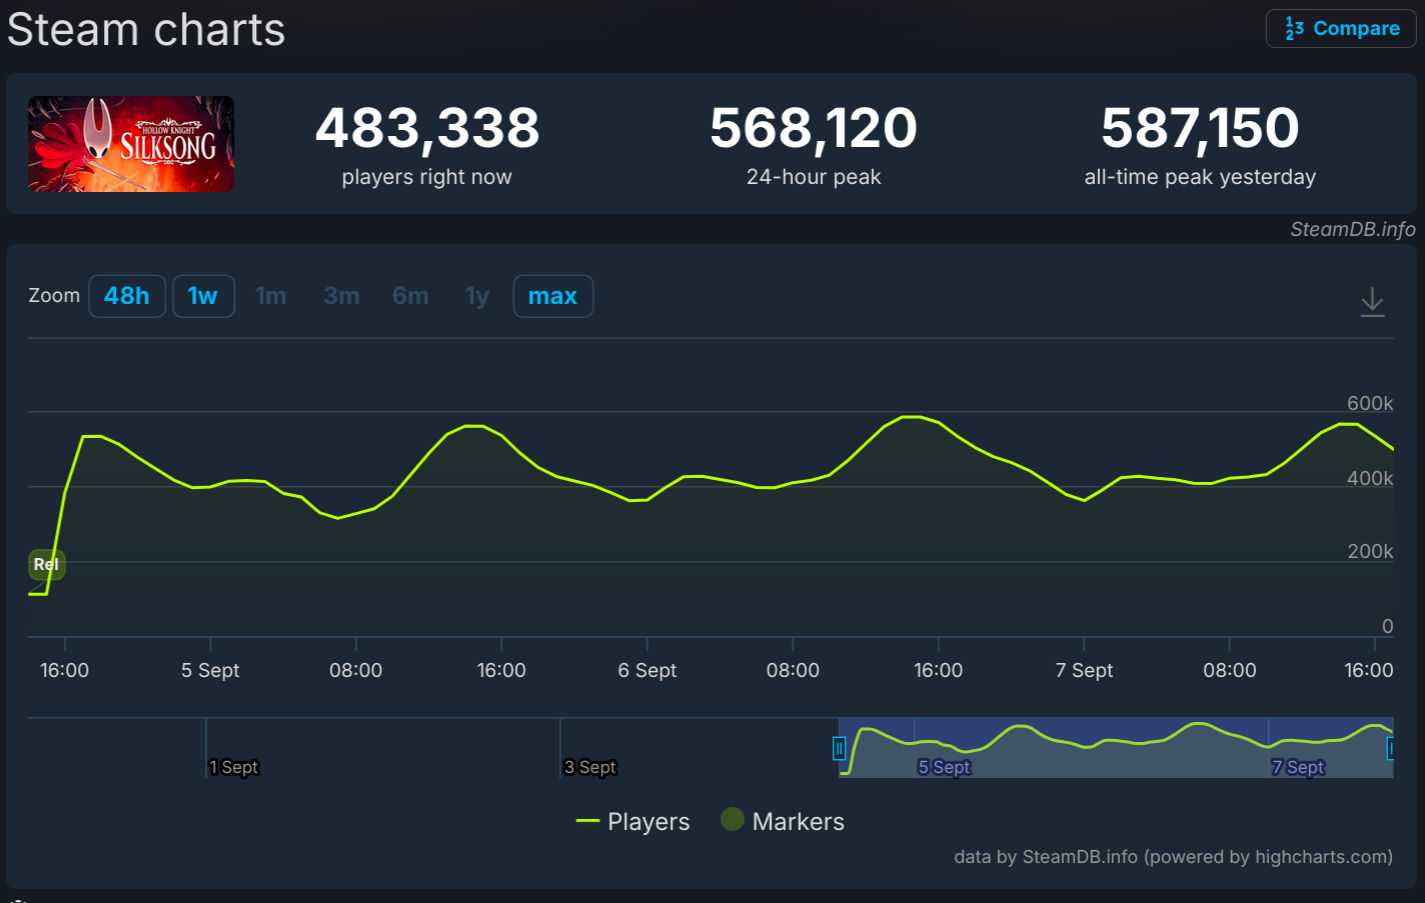Select the max zoom range
The height and width of the screenshot is (903, 1425).
click(x=553, y=296)
